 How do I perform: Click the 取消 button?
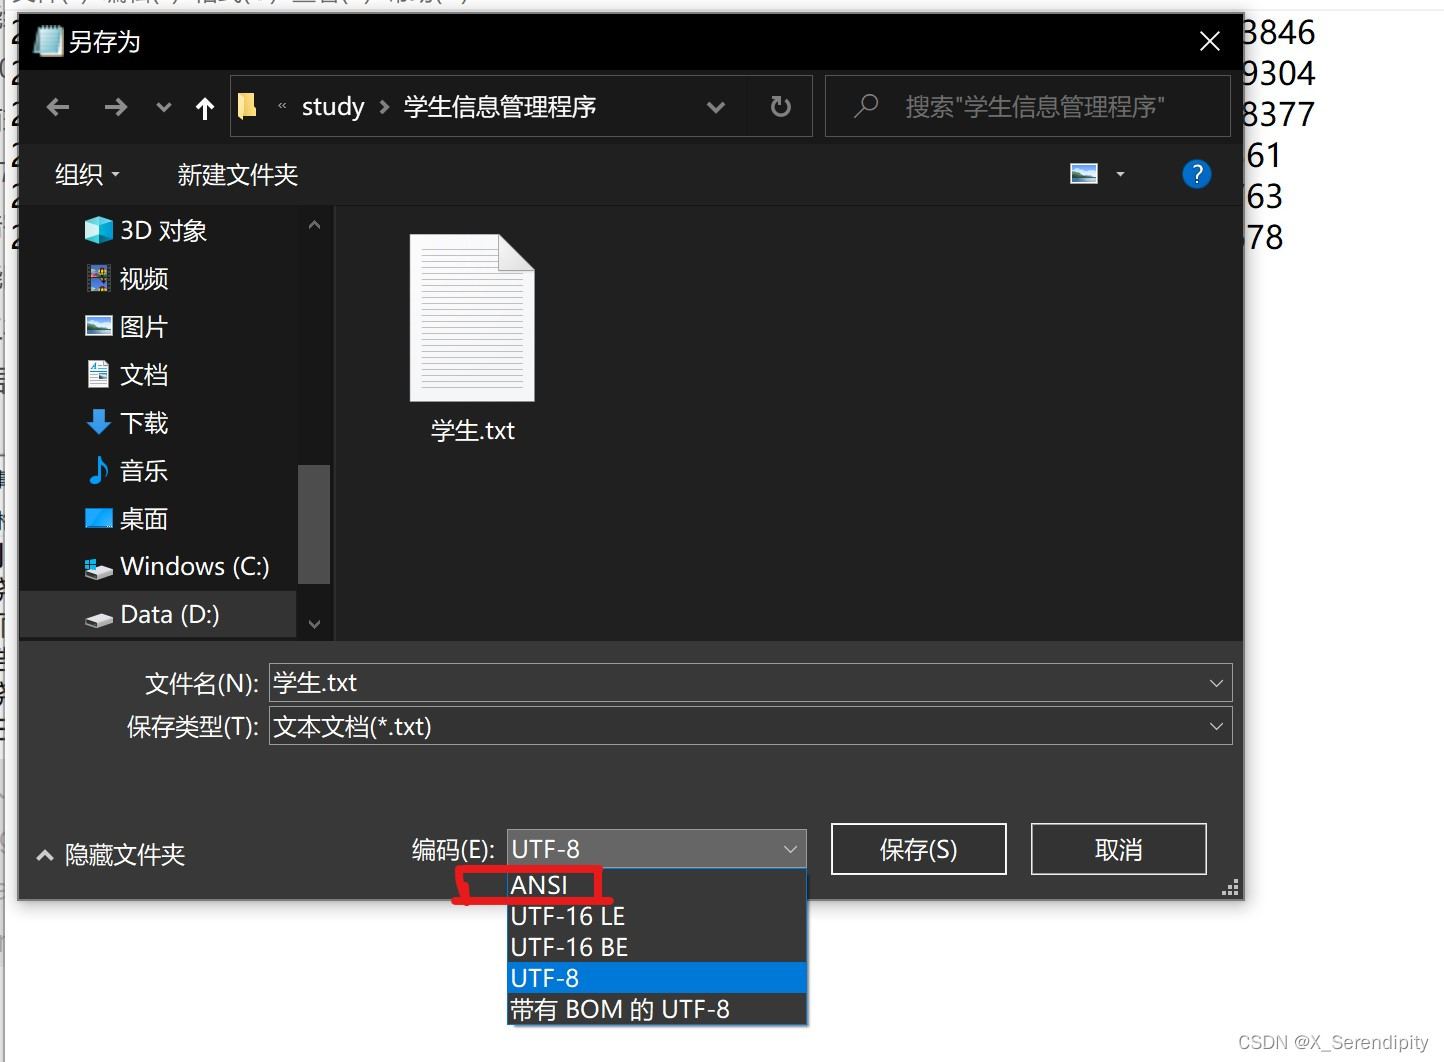[1118, 849]
